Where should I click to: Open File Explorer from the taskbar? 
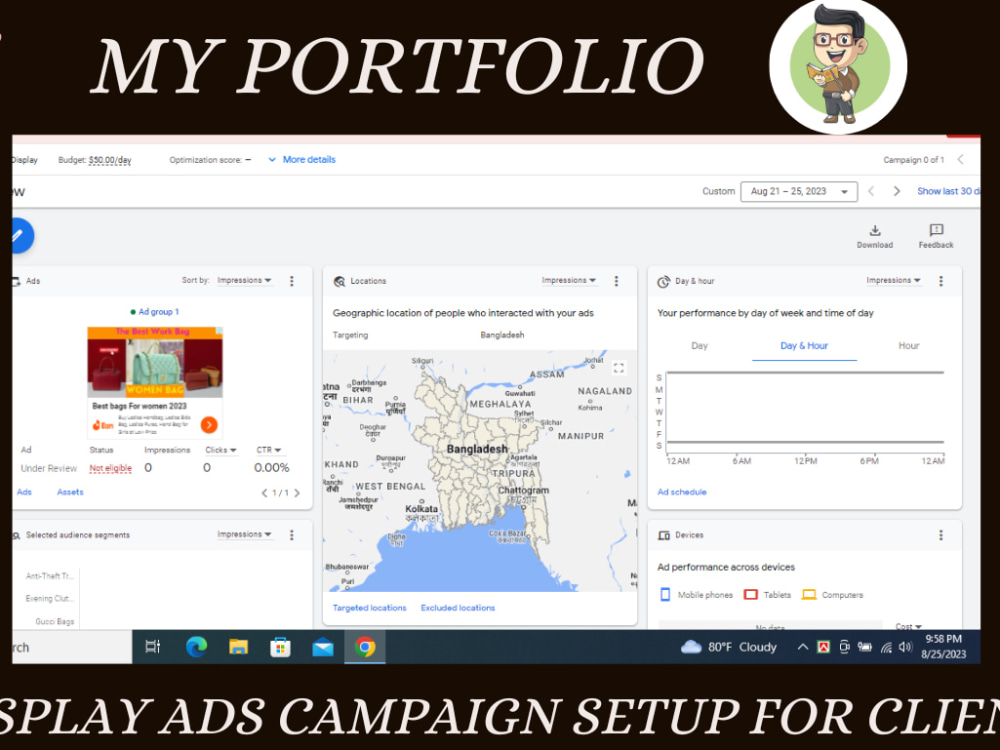tap(238, 647)
